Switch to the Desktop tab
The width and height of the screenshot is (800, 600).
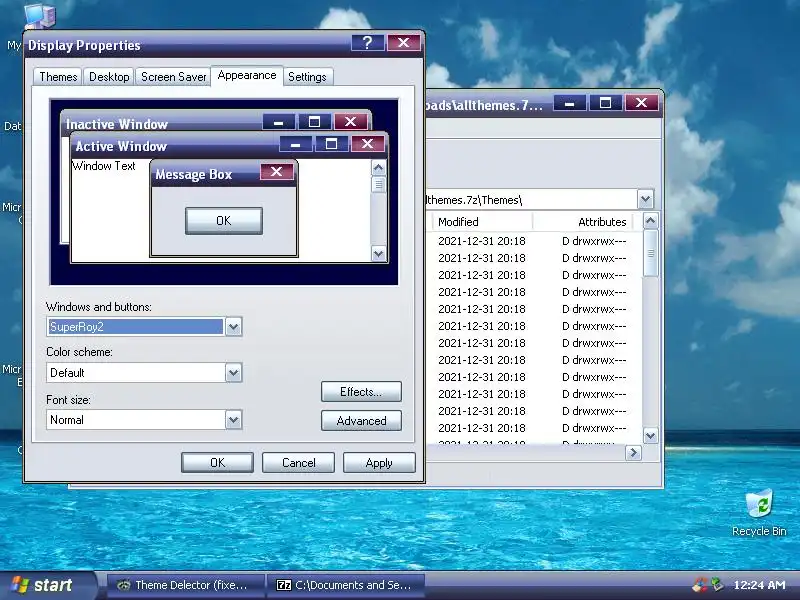pos(109,77)
